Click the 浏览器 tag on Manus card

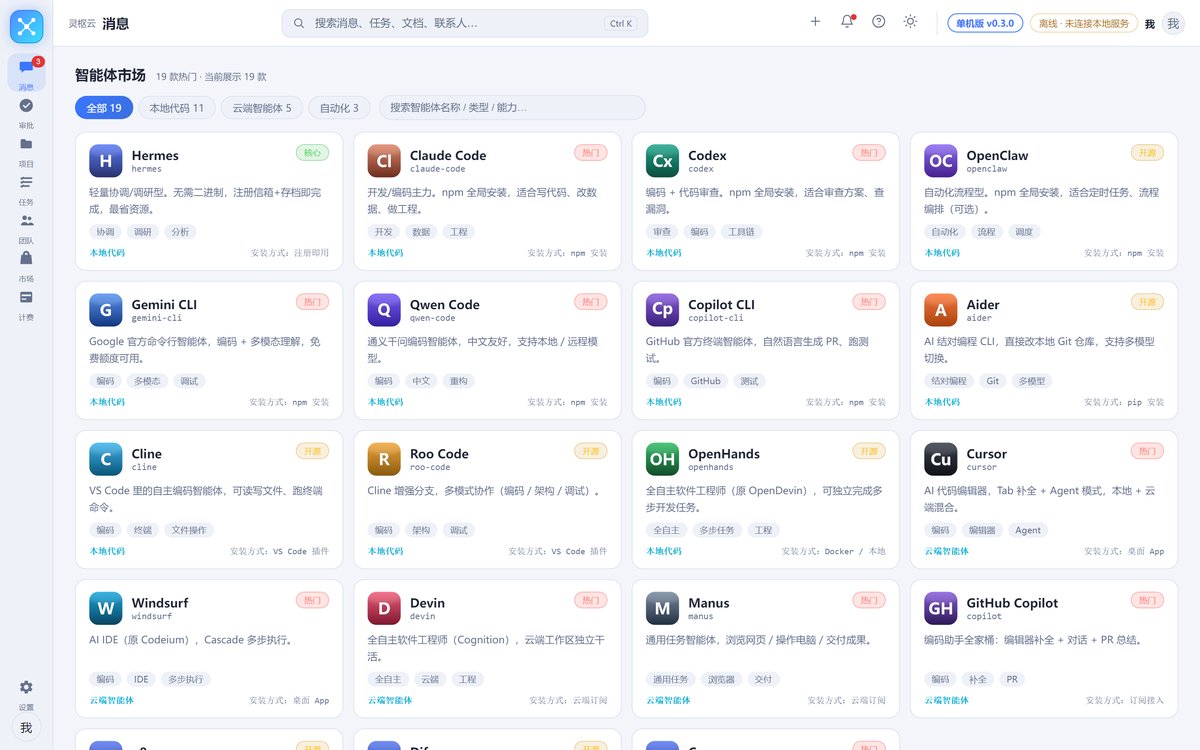coord(721,679)
